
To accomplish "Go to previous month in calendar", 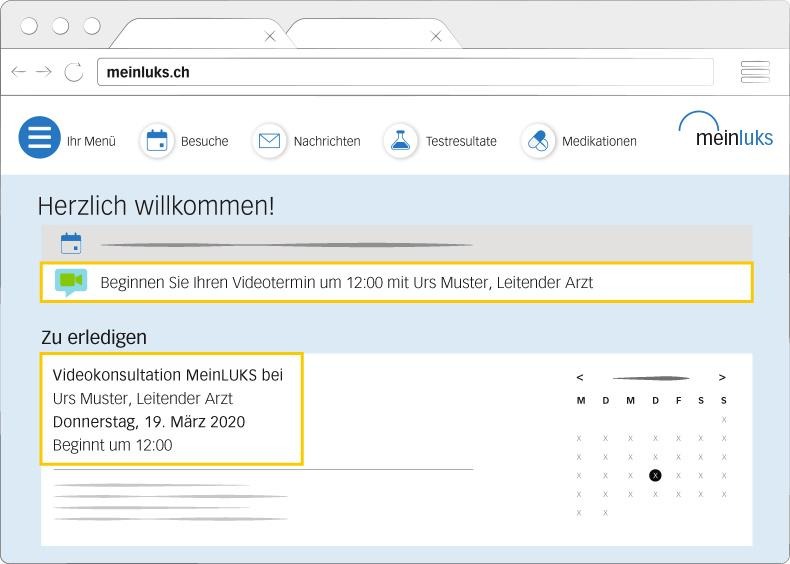I will point(580,377).
